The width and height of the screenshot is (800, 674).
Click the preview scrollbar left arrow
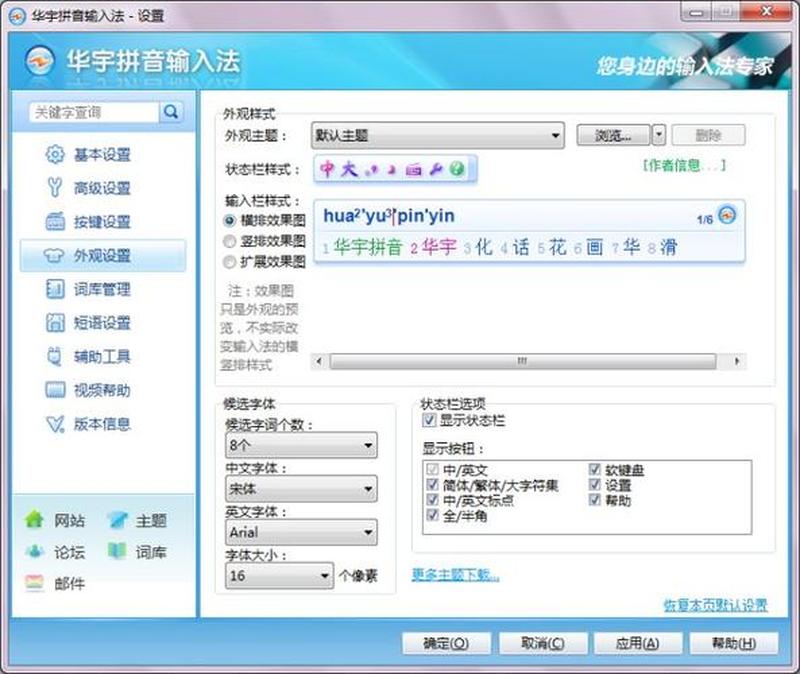click(319, 361)
